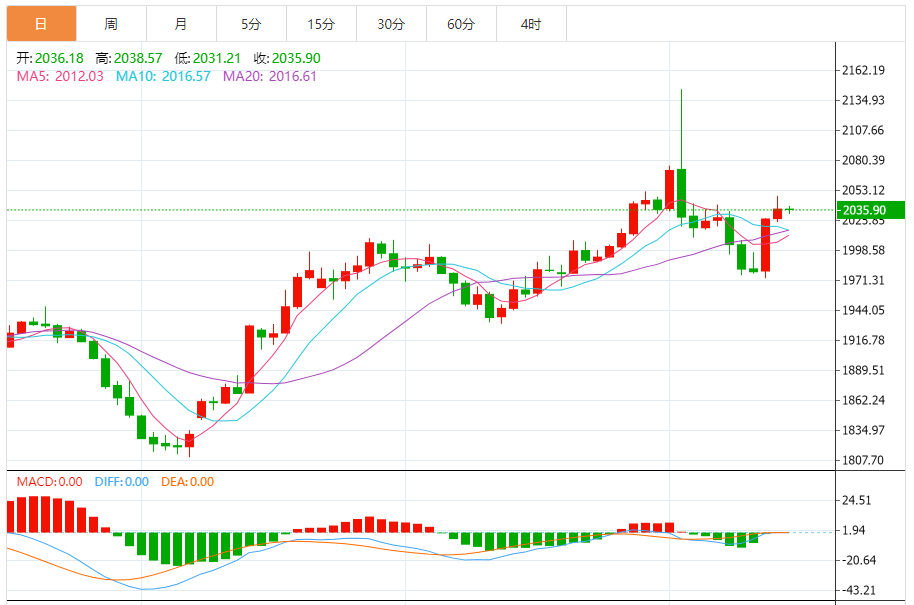Click the DEA:0.00 indicator label

coord(188,482)
